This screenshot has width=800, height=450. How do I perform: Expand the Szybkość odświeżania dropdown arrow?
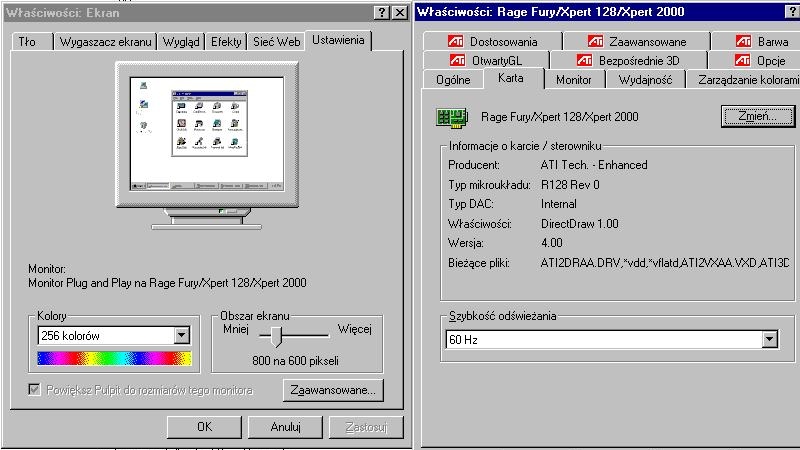pyautogui.click(x=770, y=339)
